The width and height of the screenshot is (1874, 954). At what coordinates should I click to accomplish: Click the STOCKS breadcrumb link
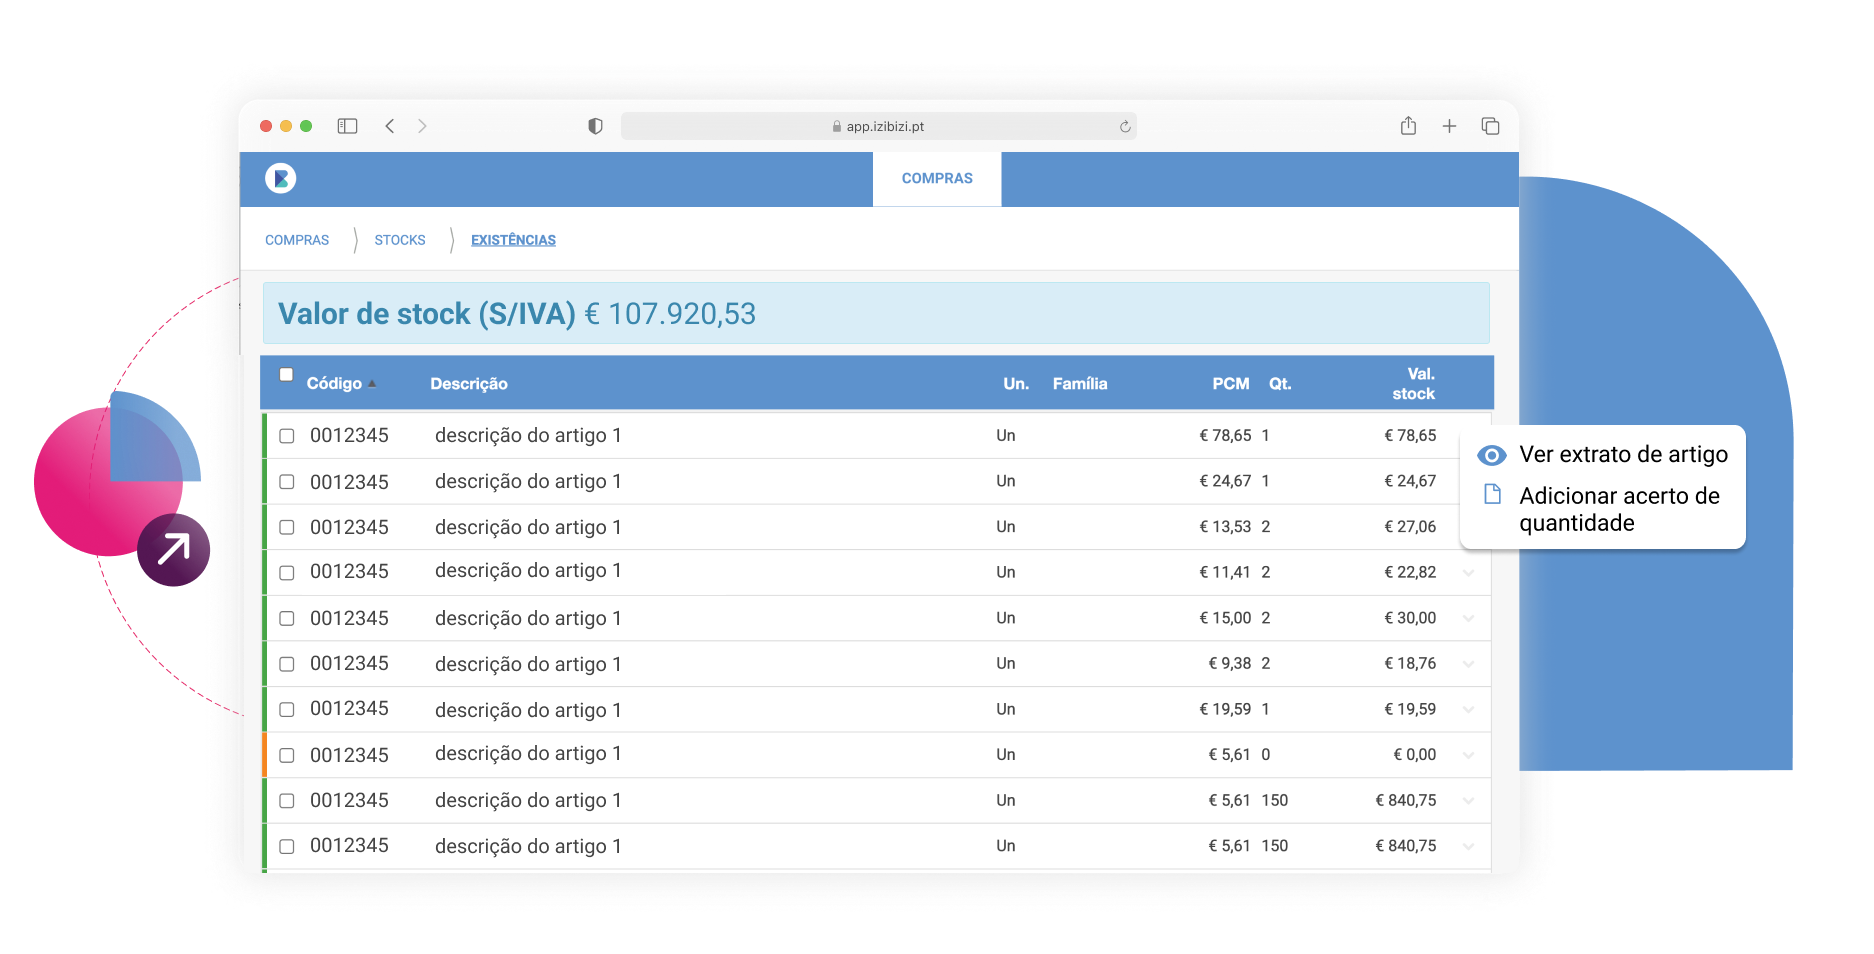[x=400, y=240]
